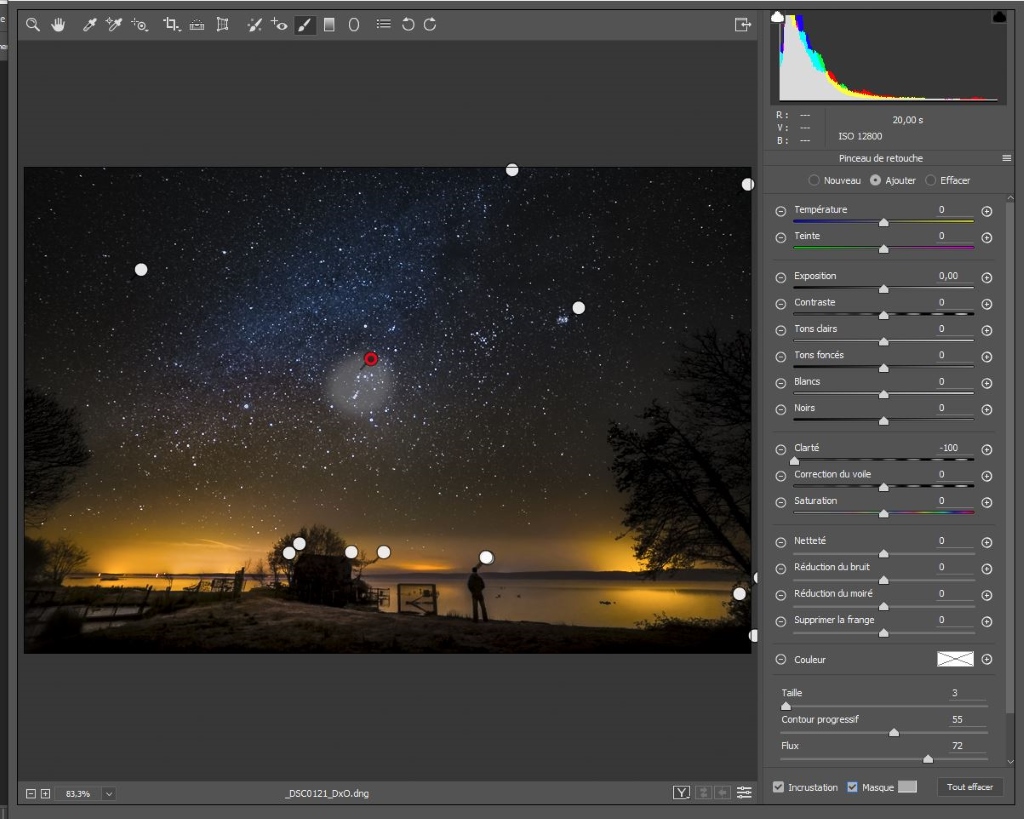Click the minus button next to Clarté
The image size is (1024, 819).
coord(781,450)
